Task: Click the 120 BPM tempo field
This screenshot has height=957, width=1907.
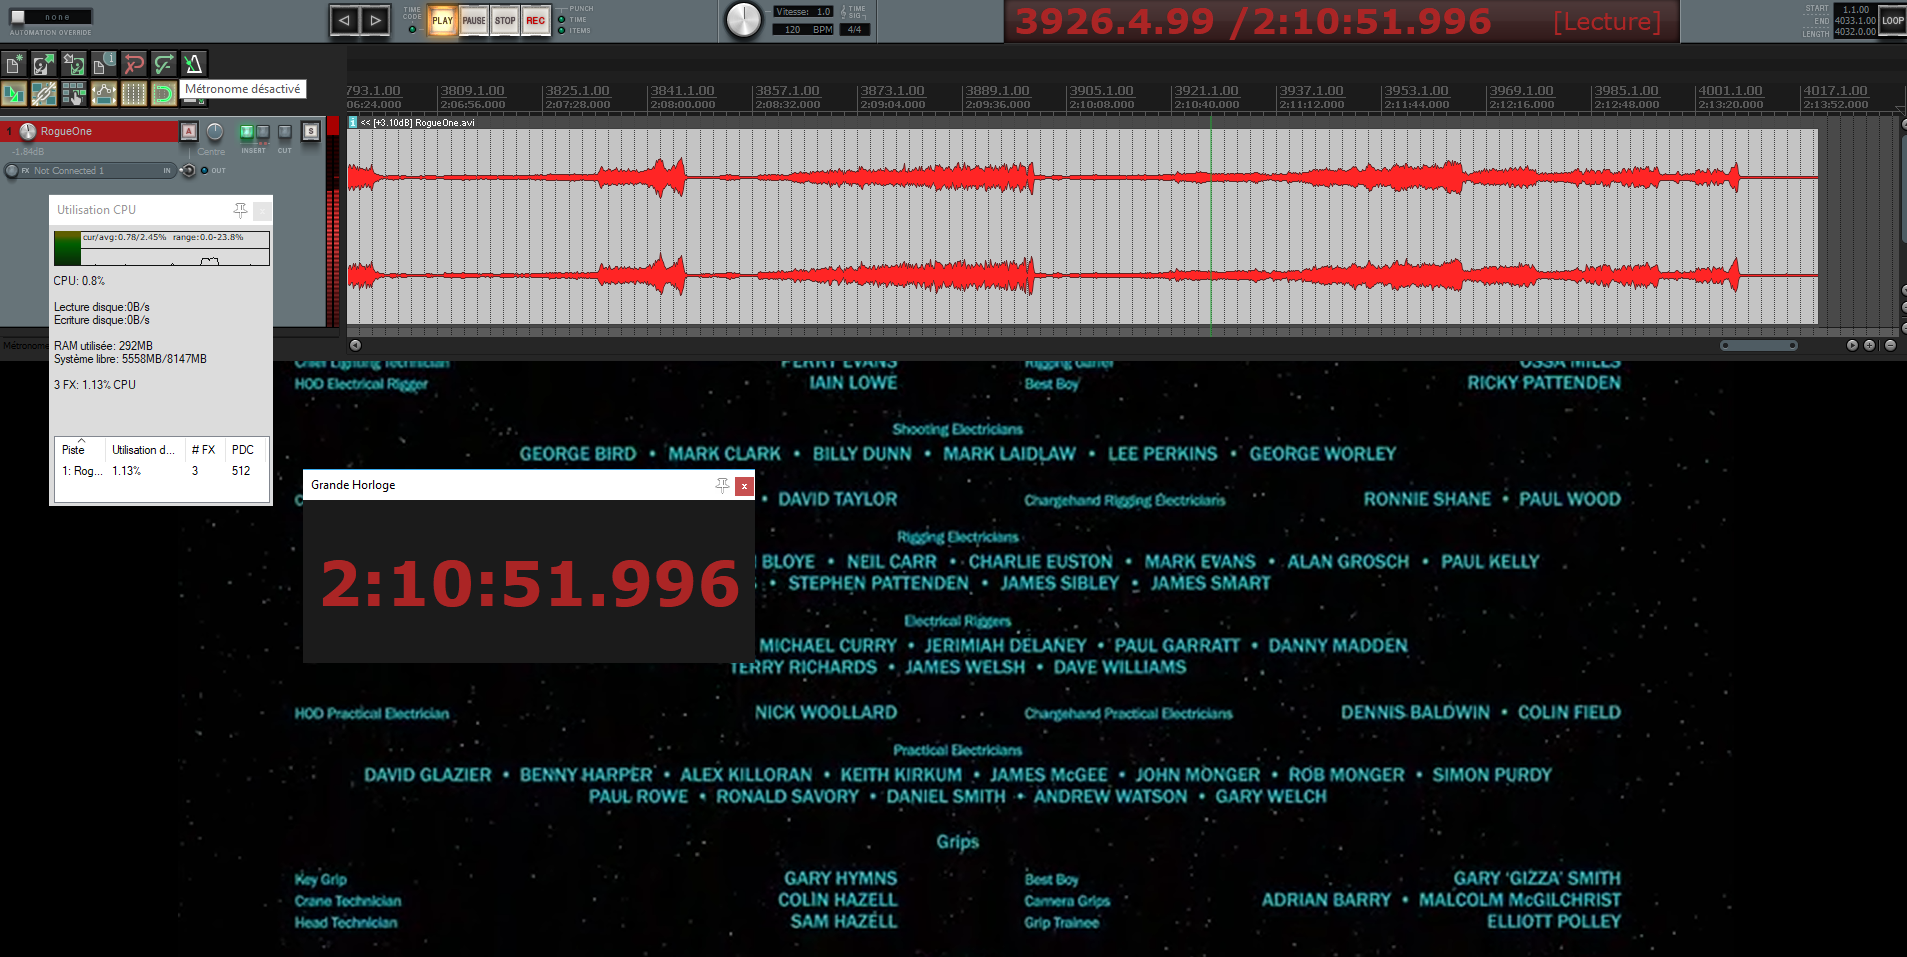Action: (x=803, y=30)
